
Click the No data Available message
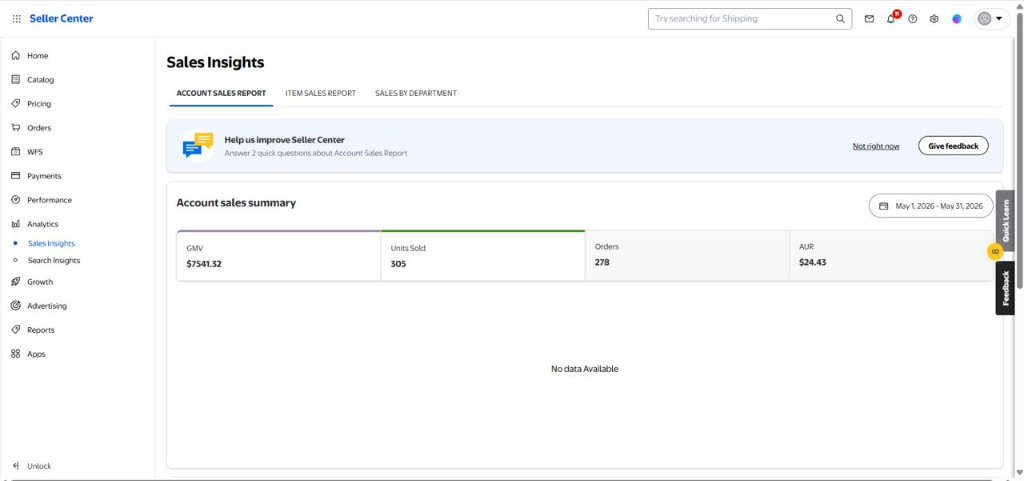coord(584,369)
